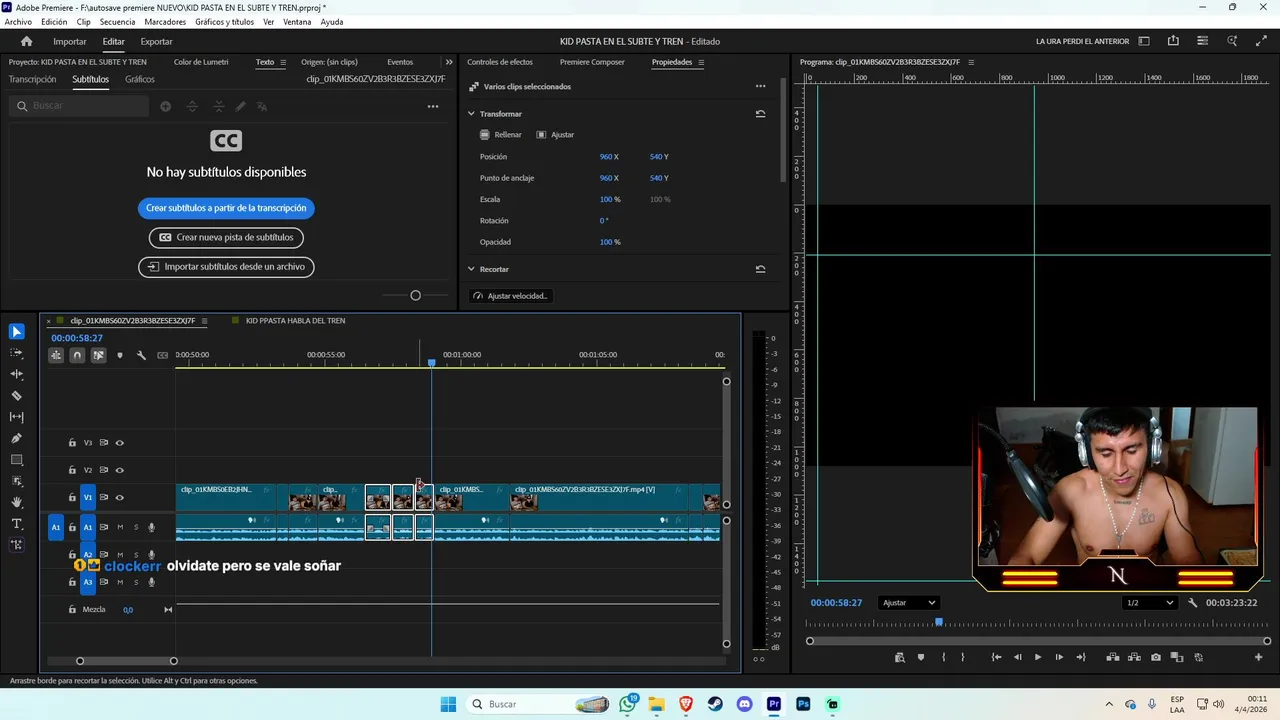Switch to the Transcripción tab
This screenshot has height=720, width=1280.
[x=32, y=79]
